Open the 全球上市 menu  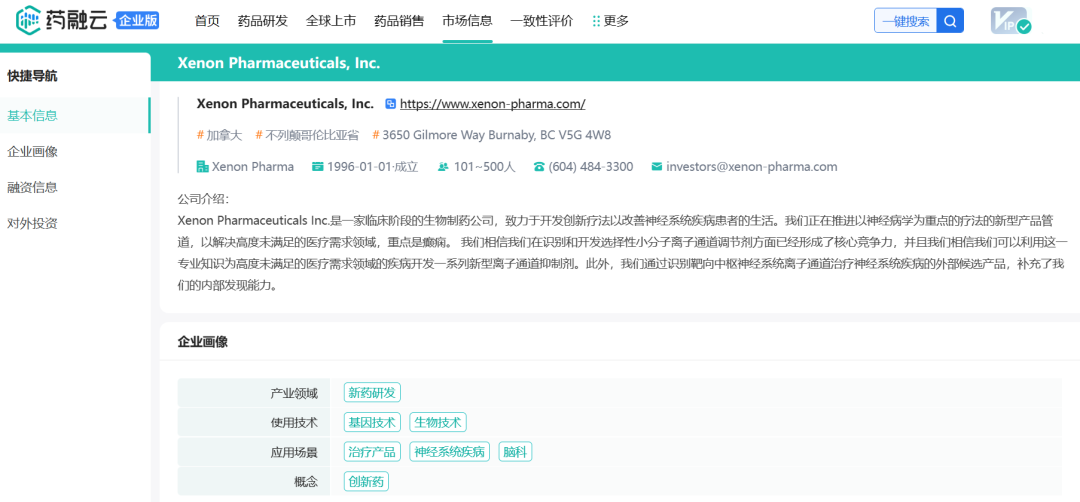[331, 21]
